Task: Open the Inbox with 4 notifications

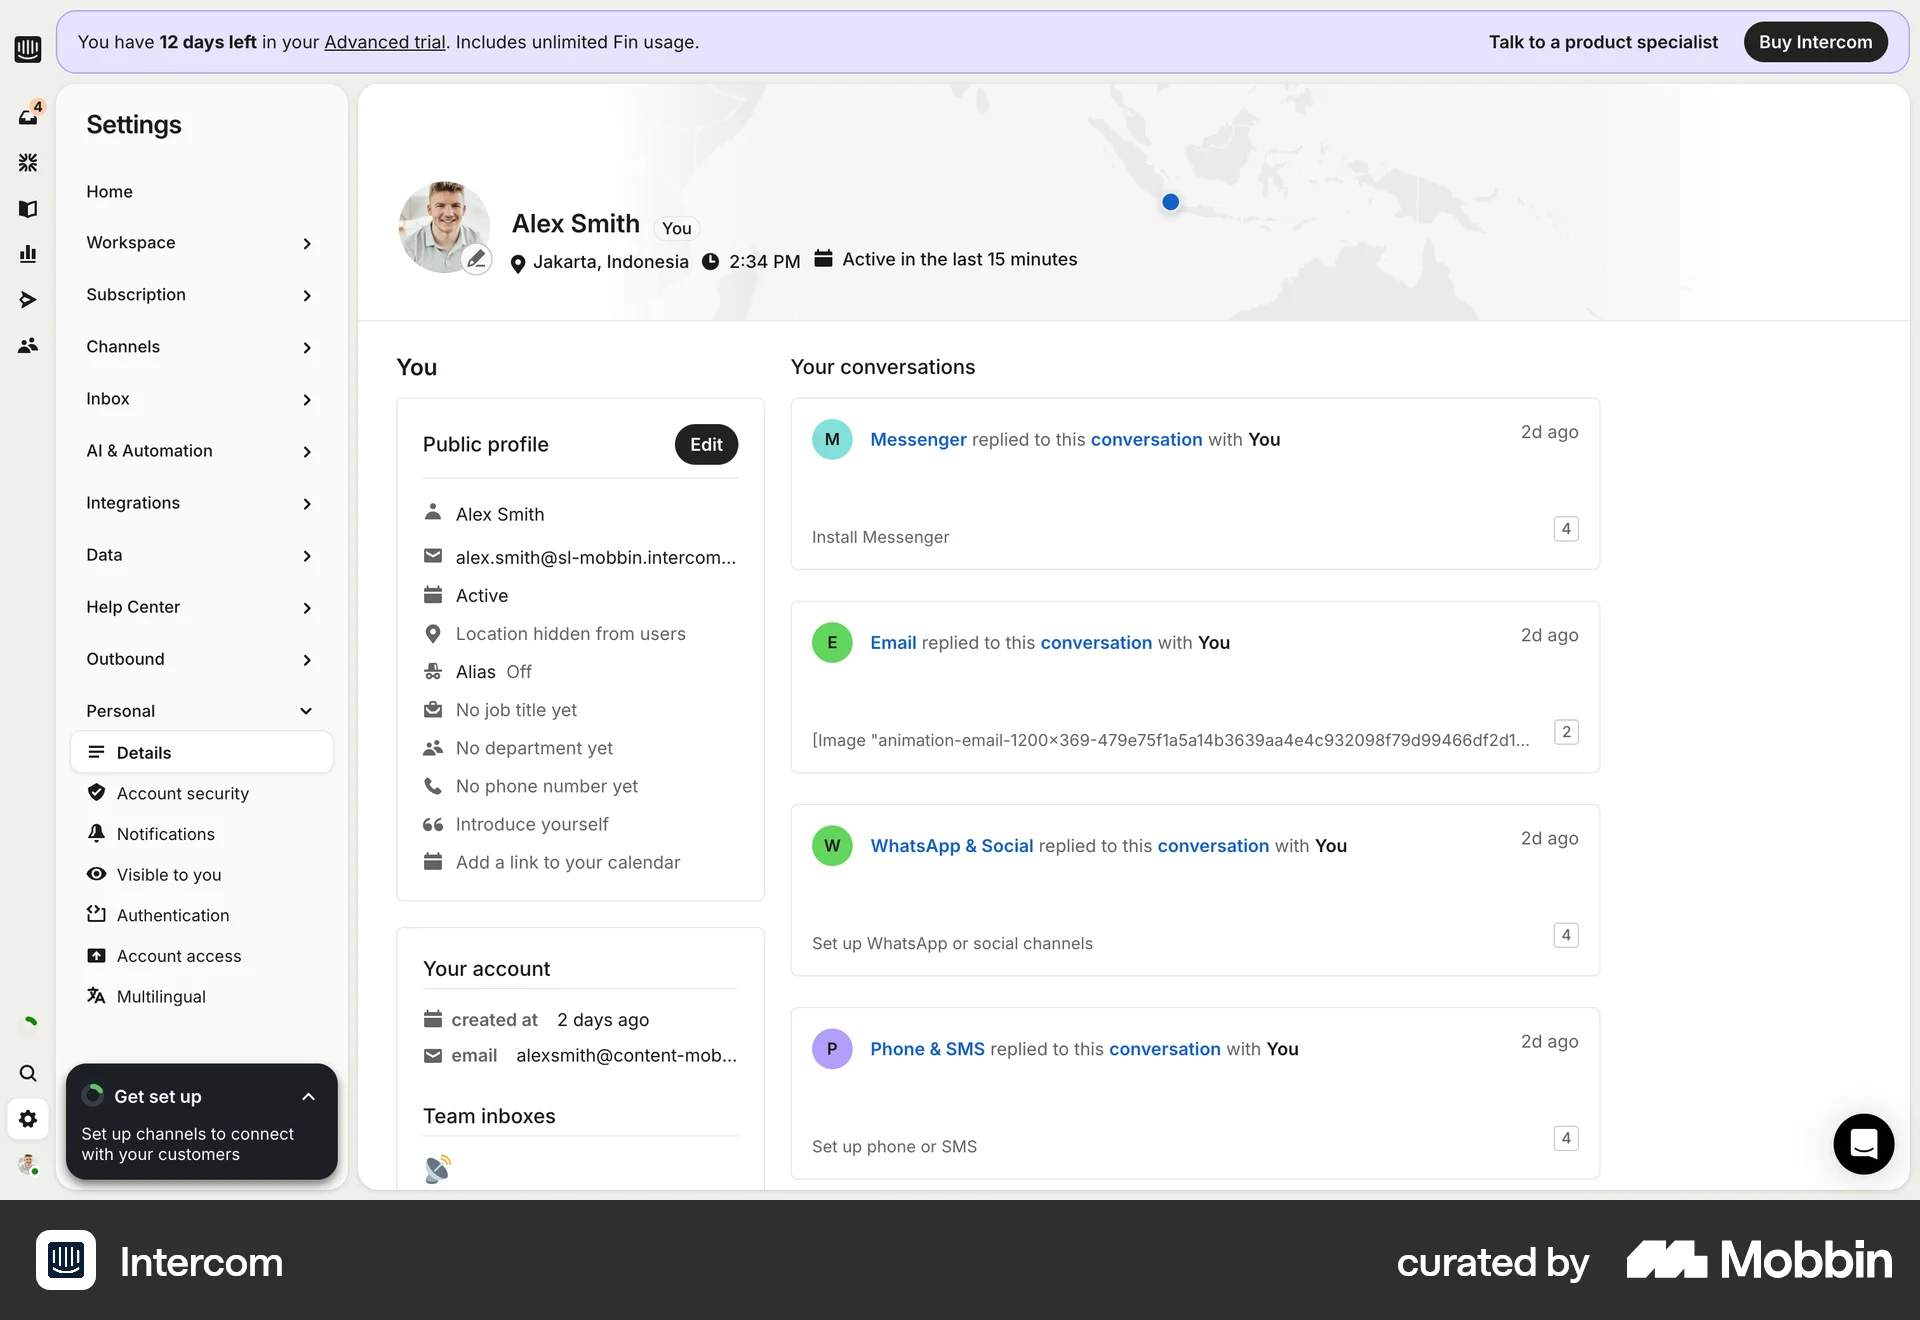Action: pos(27,115)
